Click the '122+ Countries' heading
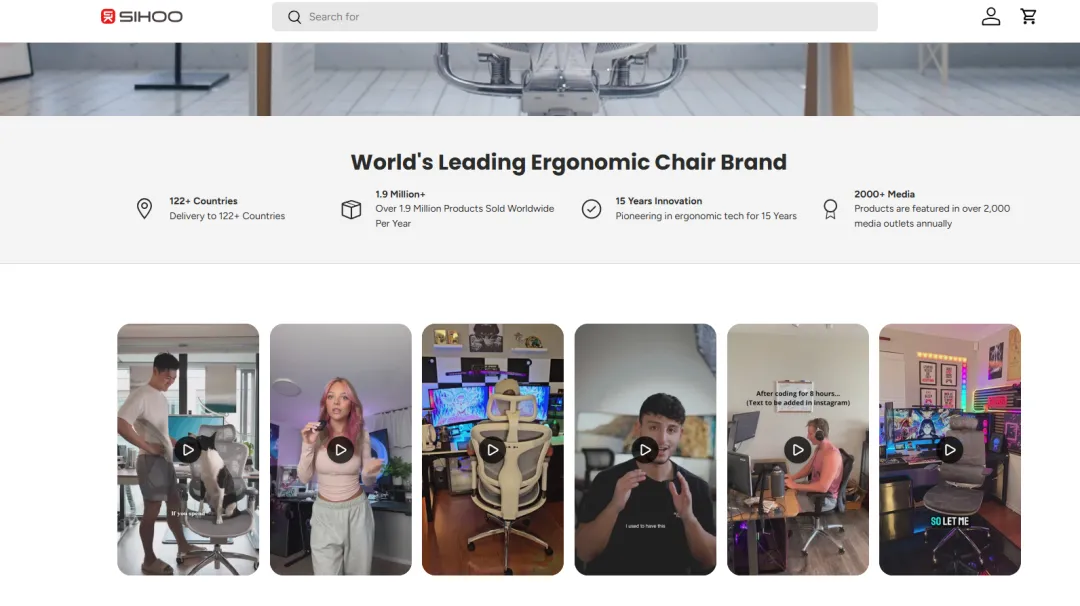Viewport: 1080px width, 606px height. tap(203, 201)
